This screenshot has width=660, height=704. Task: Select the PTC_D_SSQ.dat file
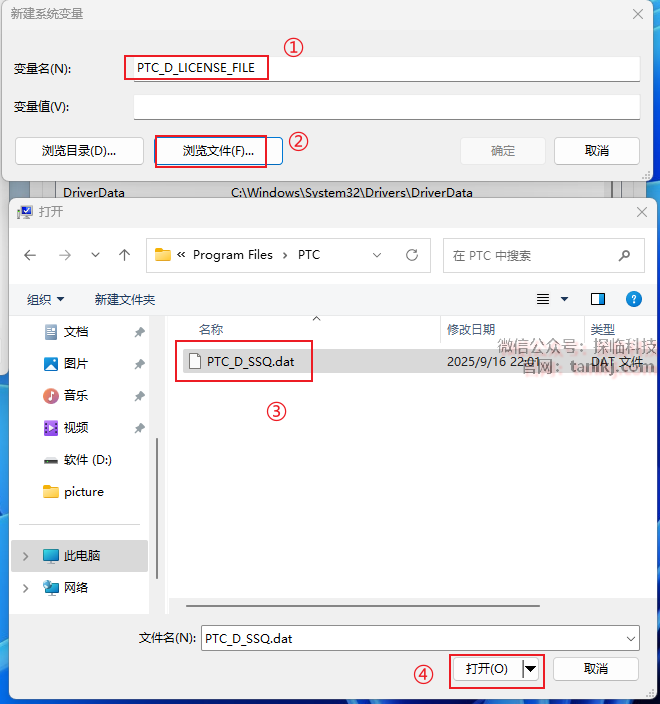click(x=250, y=361)
